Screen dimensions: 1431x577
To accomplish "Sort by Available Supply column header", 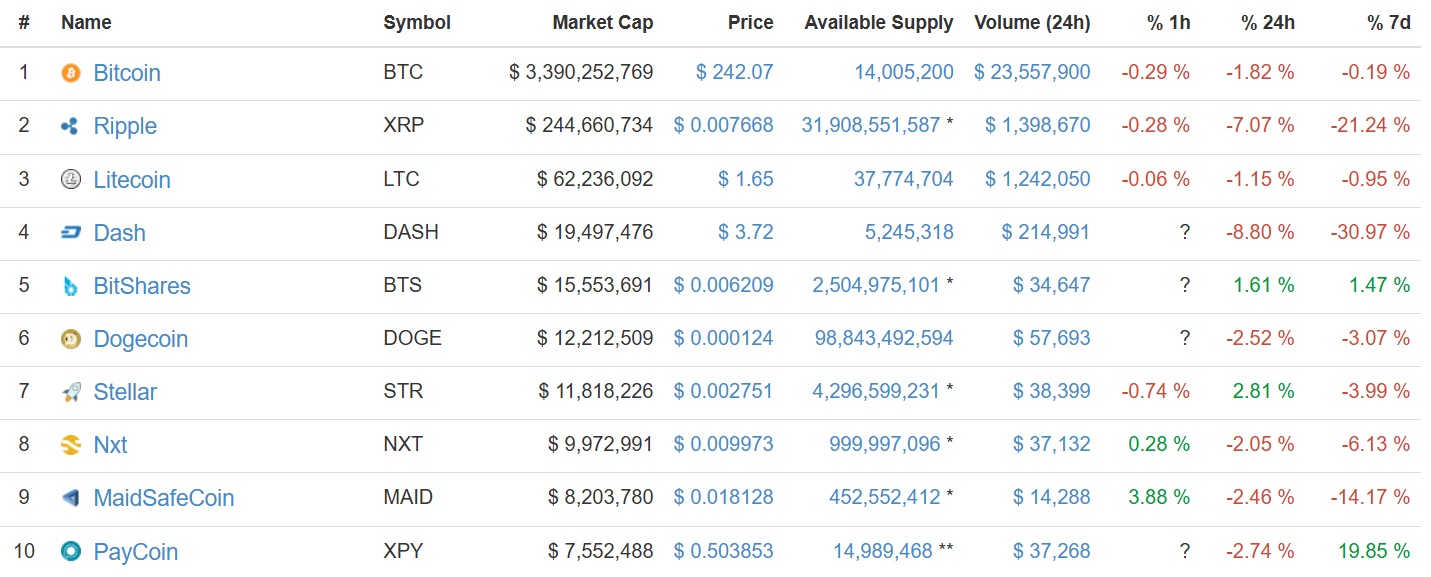I will (879, 22).
